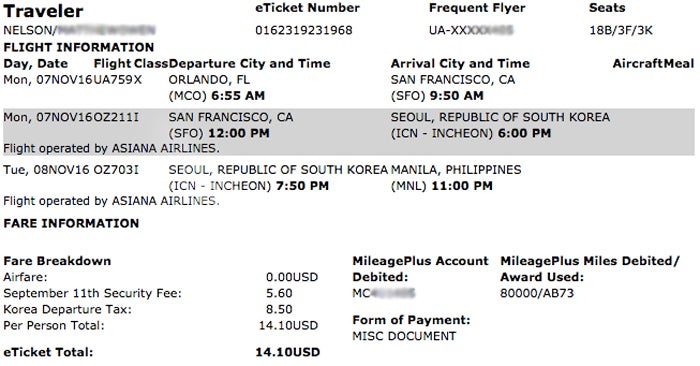Click the bold eTicket Total 14.10USD

288,352
